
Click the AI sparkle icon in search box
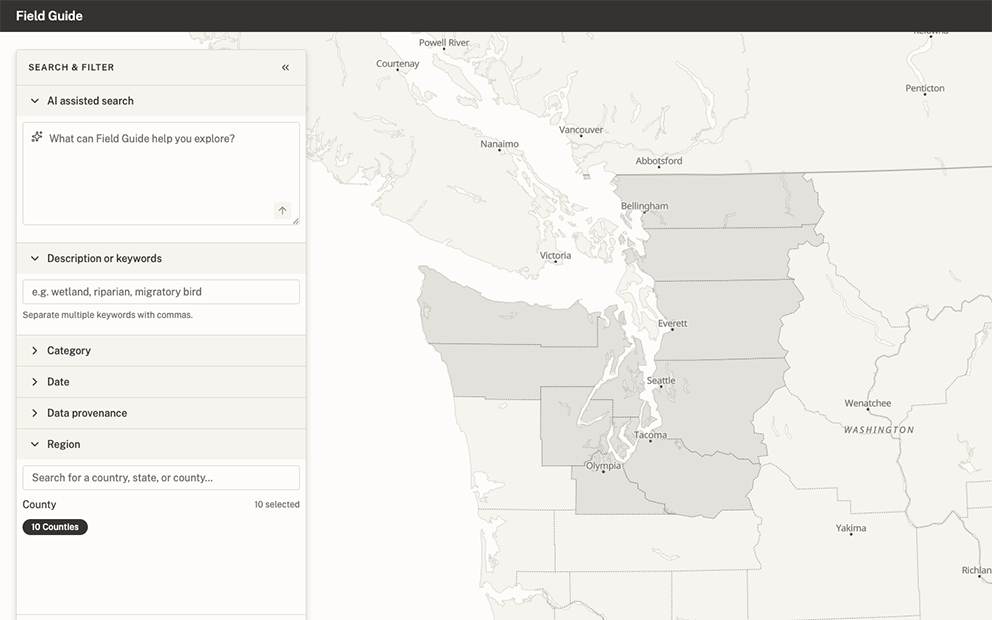click(x=37, y=137)
